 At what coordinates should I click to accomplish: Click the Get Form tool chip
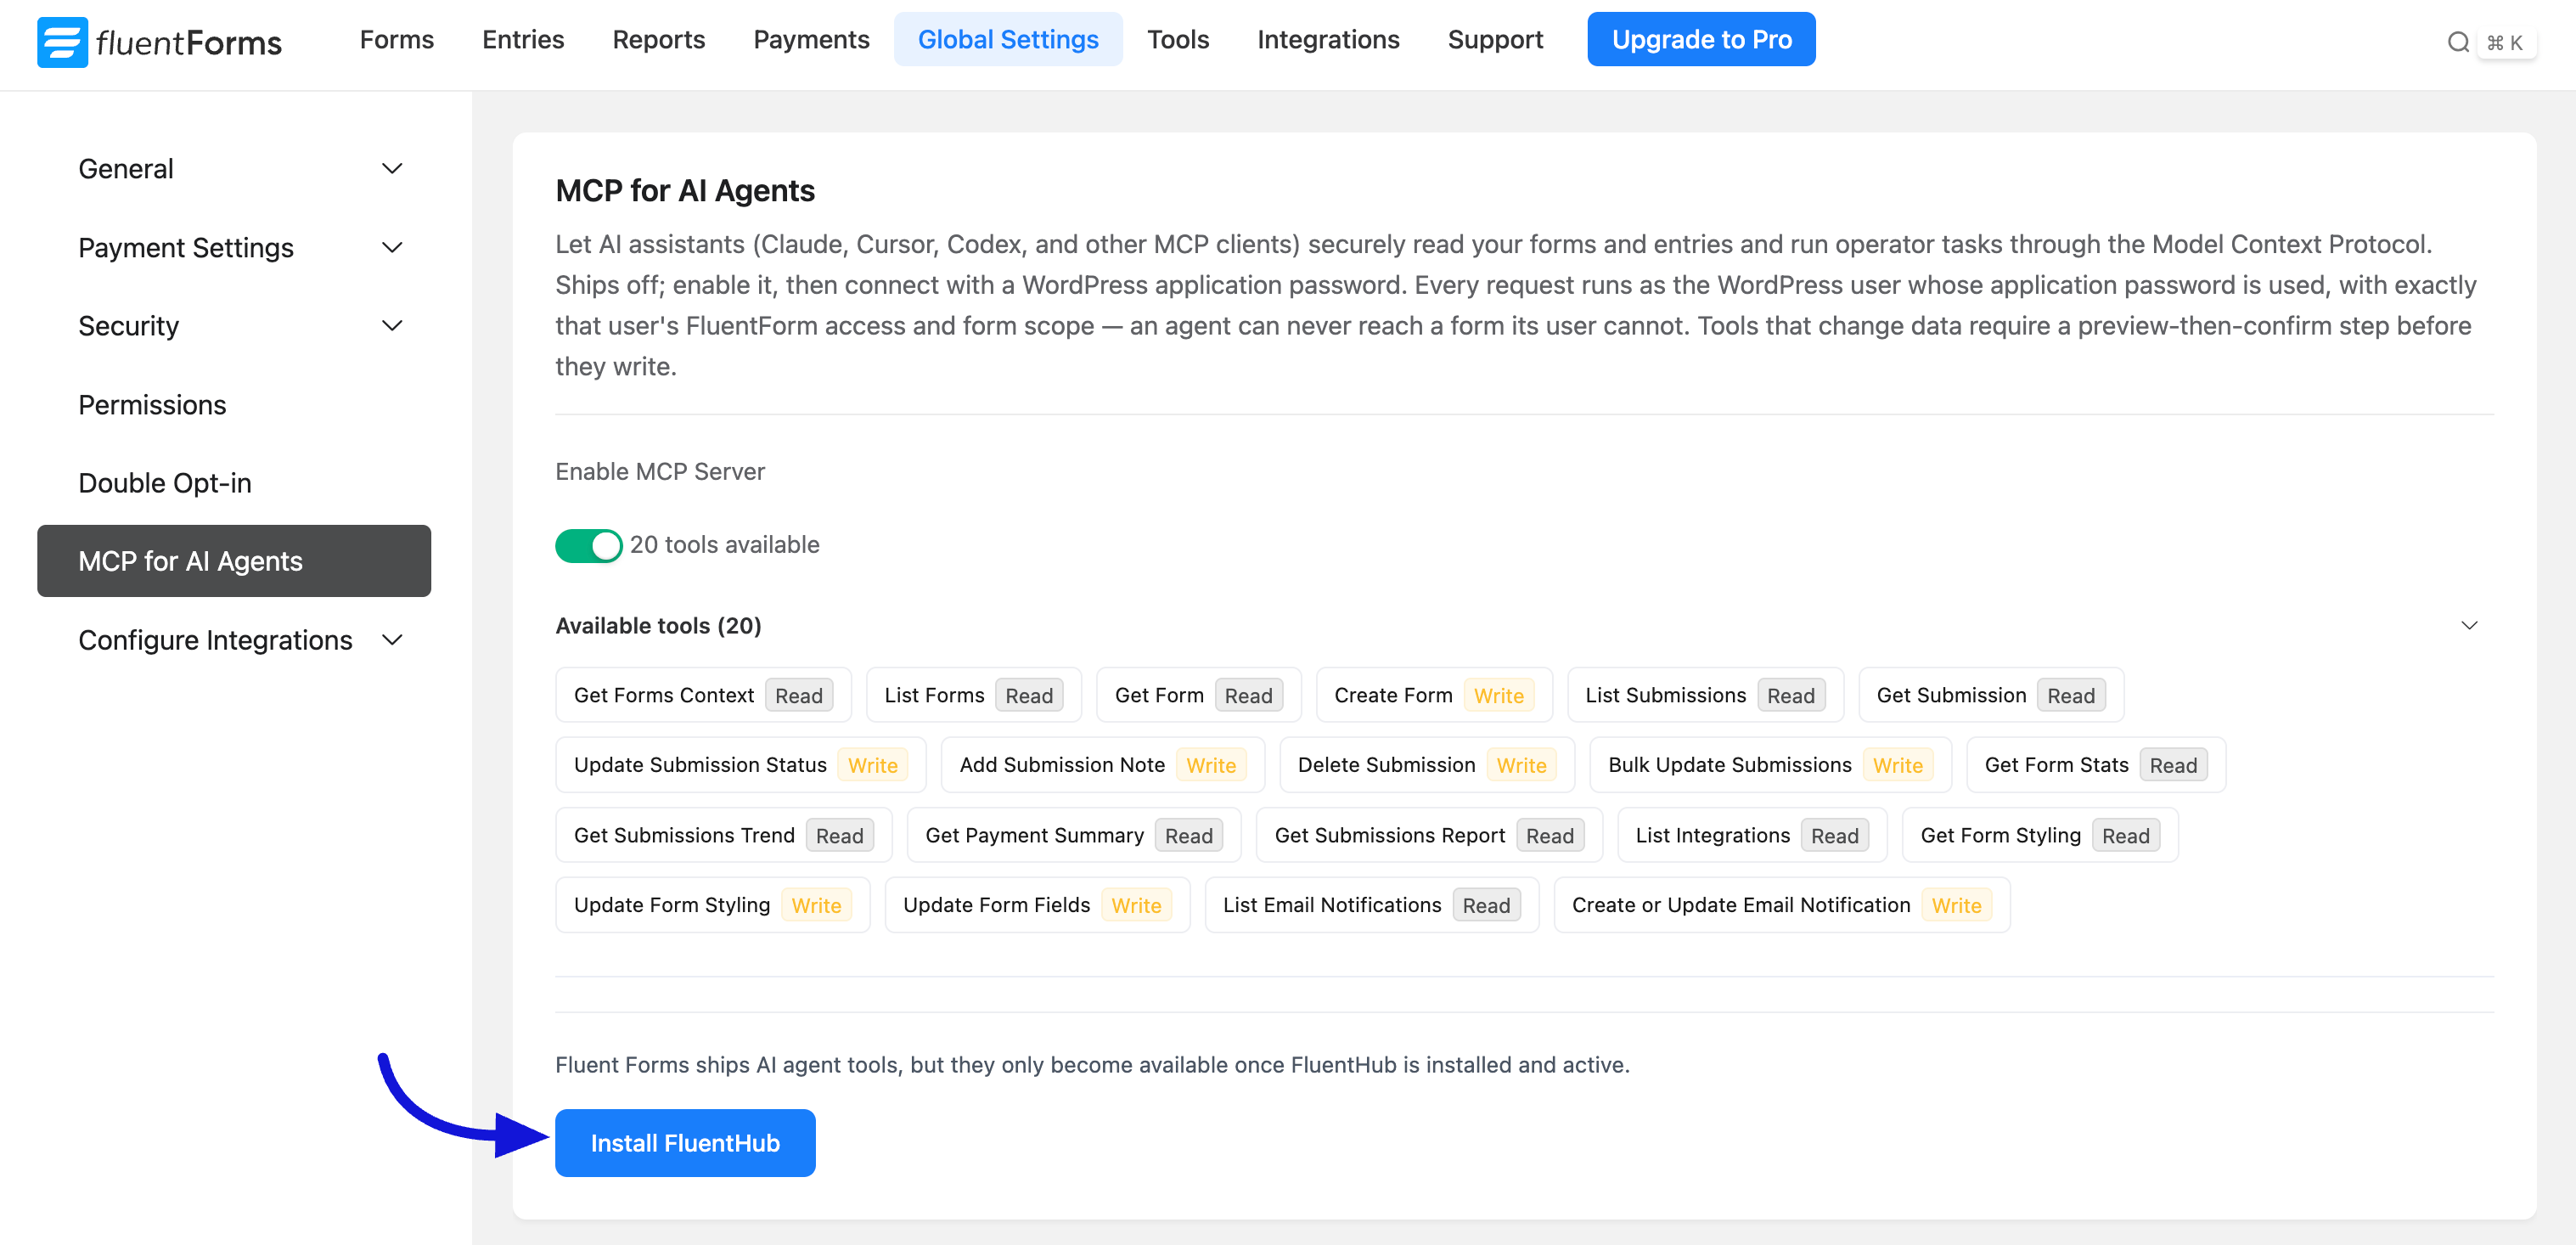[x=1198, y=695]
